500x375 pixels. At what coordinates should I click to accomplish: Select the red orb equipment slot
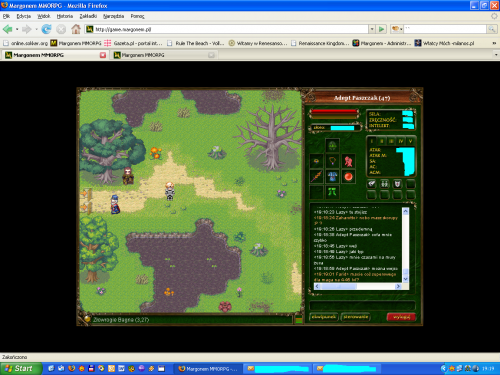348,176
